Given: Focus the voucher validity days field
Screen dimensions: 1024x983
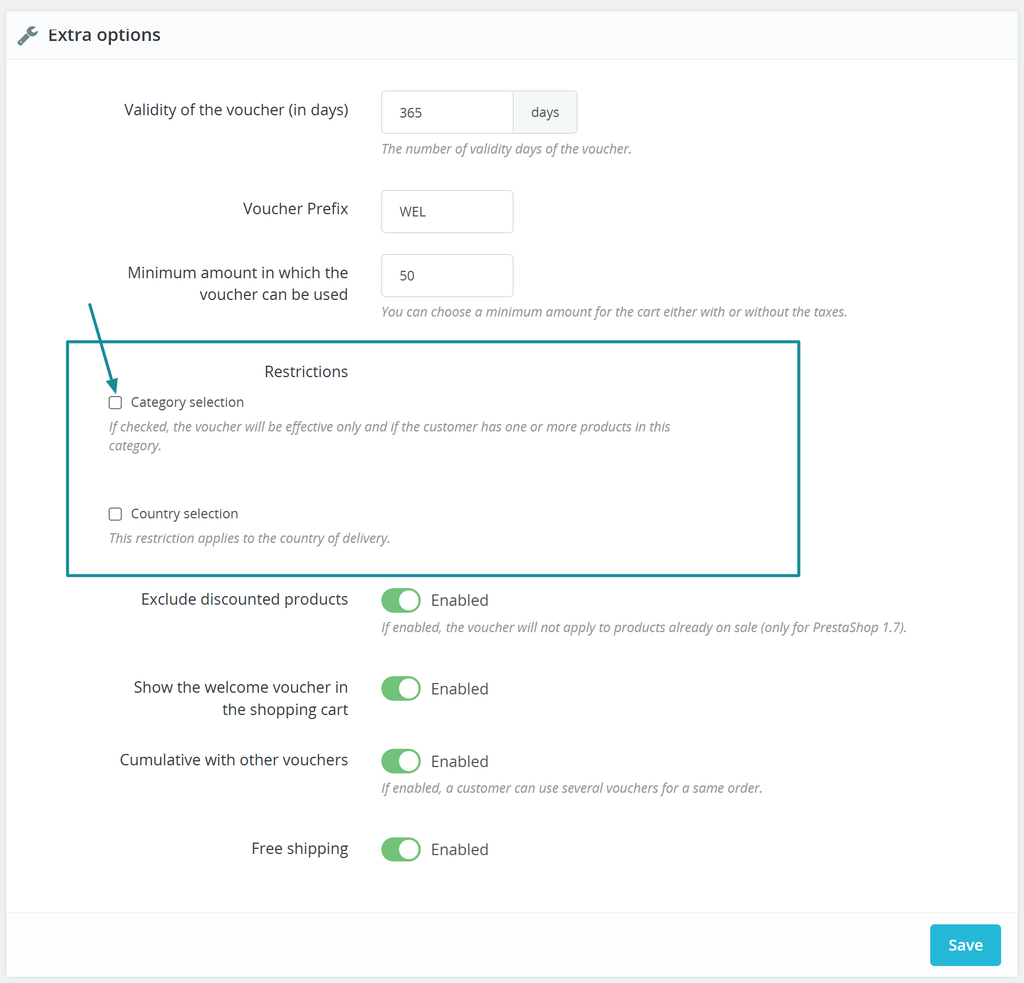Looking at the screenshot, I should click(x=447, y=112).
